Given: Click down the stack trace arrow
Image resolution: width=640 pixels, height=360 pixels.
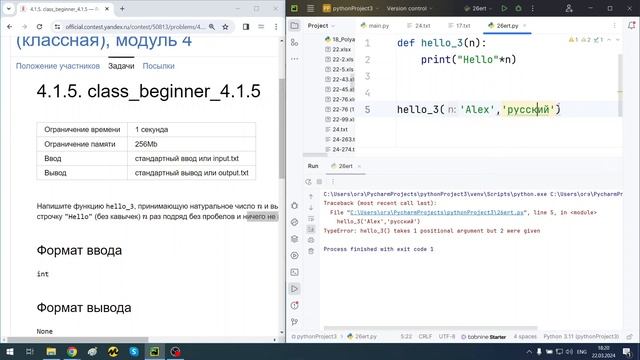Looking at the screenshot, I should click(311, 207).
